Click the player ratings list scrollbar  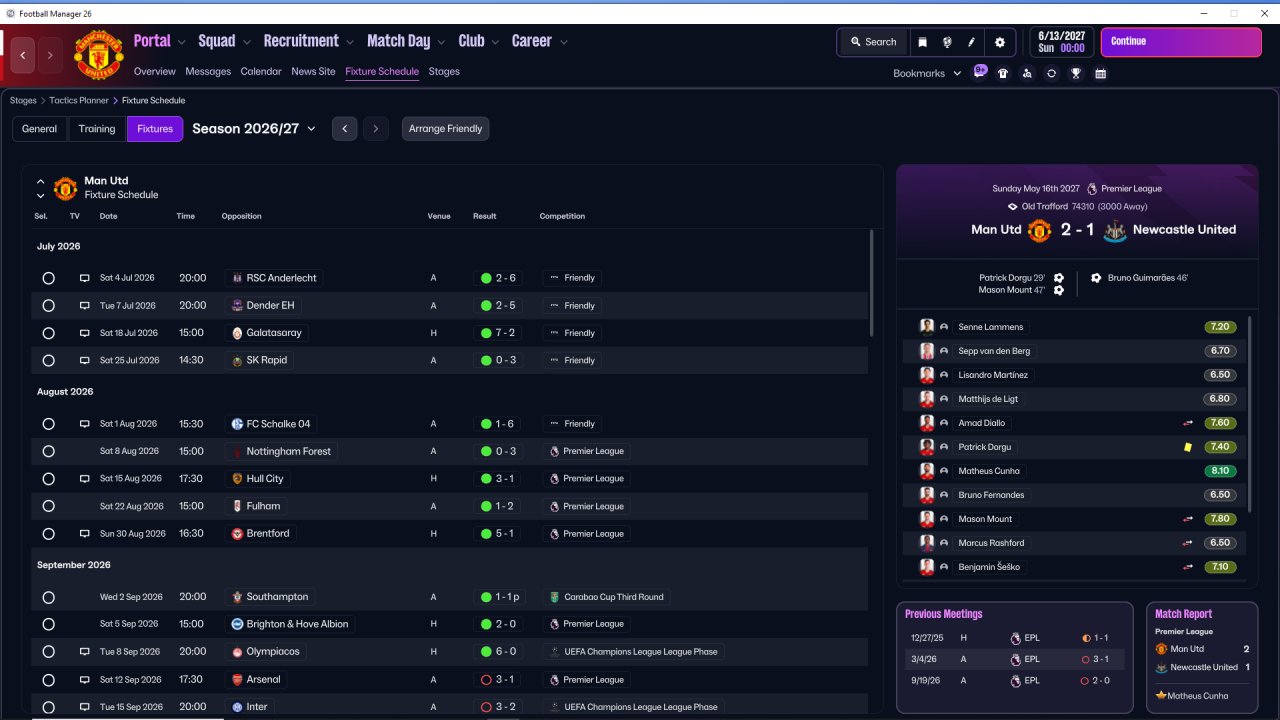click(x=1250, y=415)
